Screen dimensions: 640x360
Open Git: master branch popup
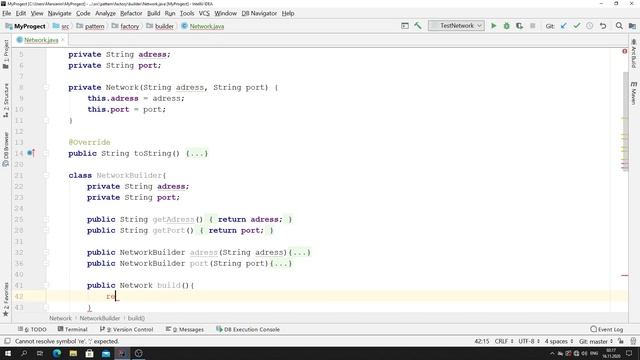click(x=596, y=341)
